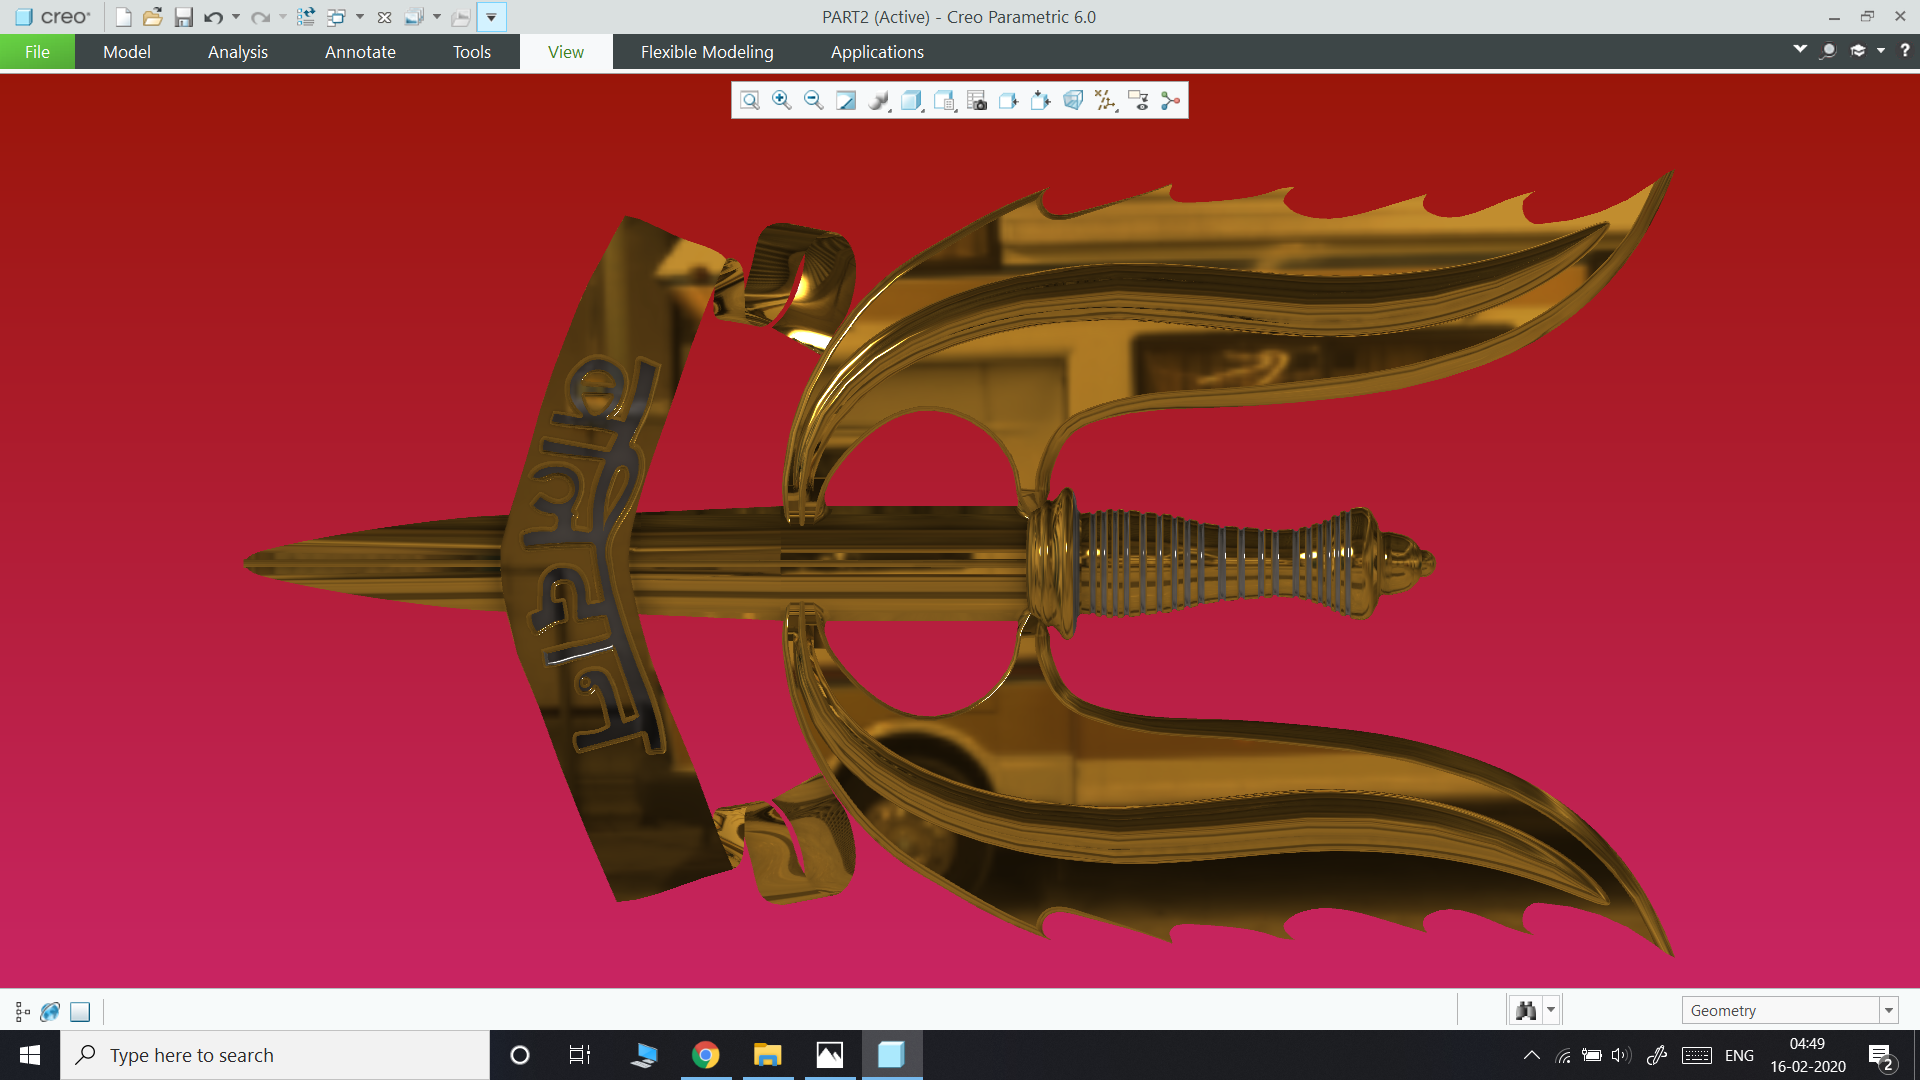Activate the Zoom Out tool
The image size is (1920, 1080).
814,100
